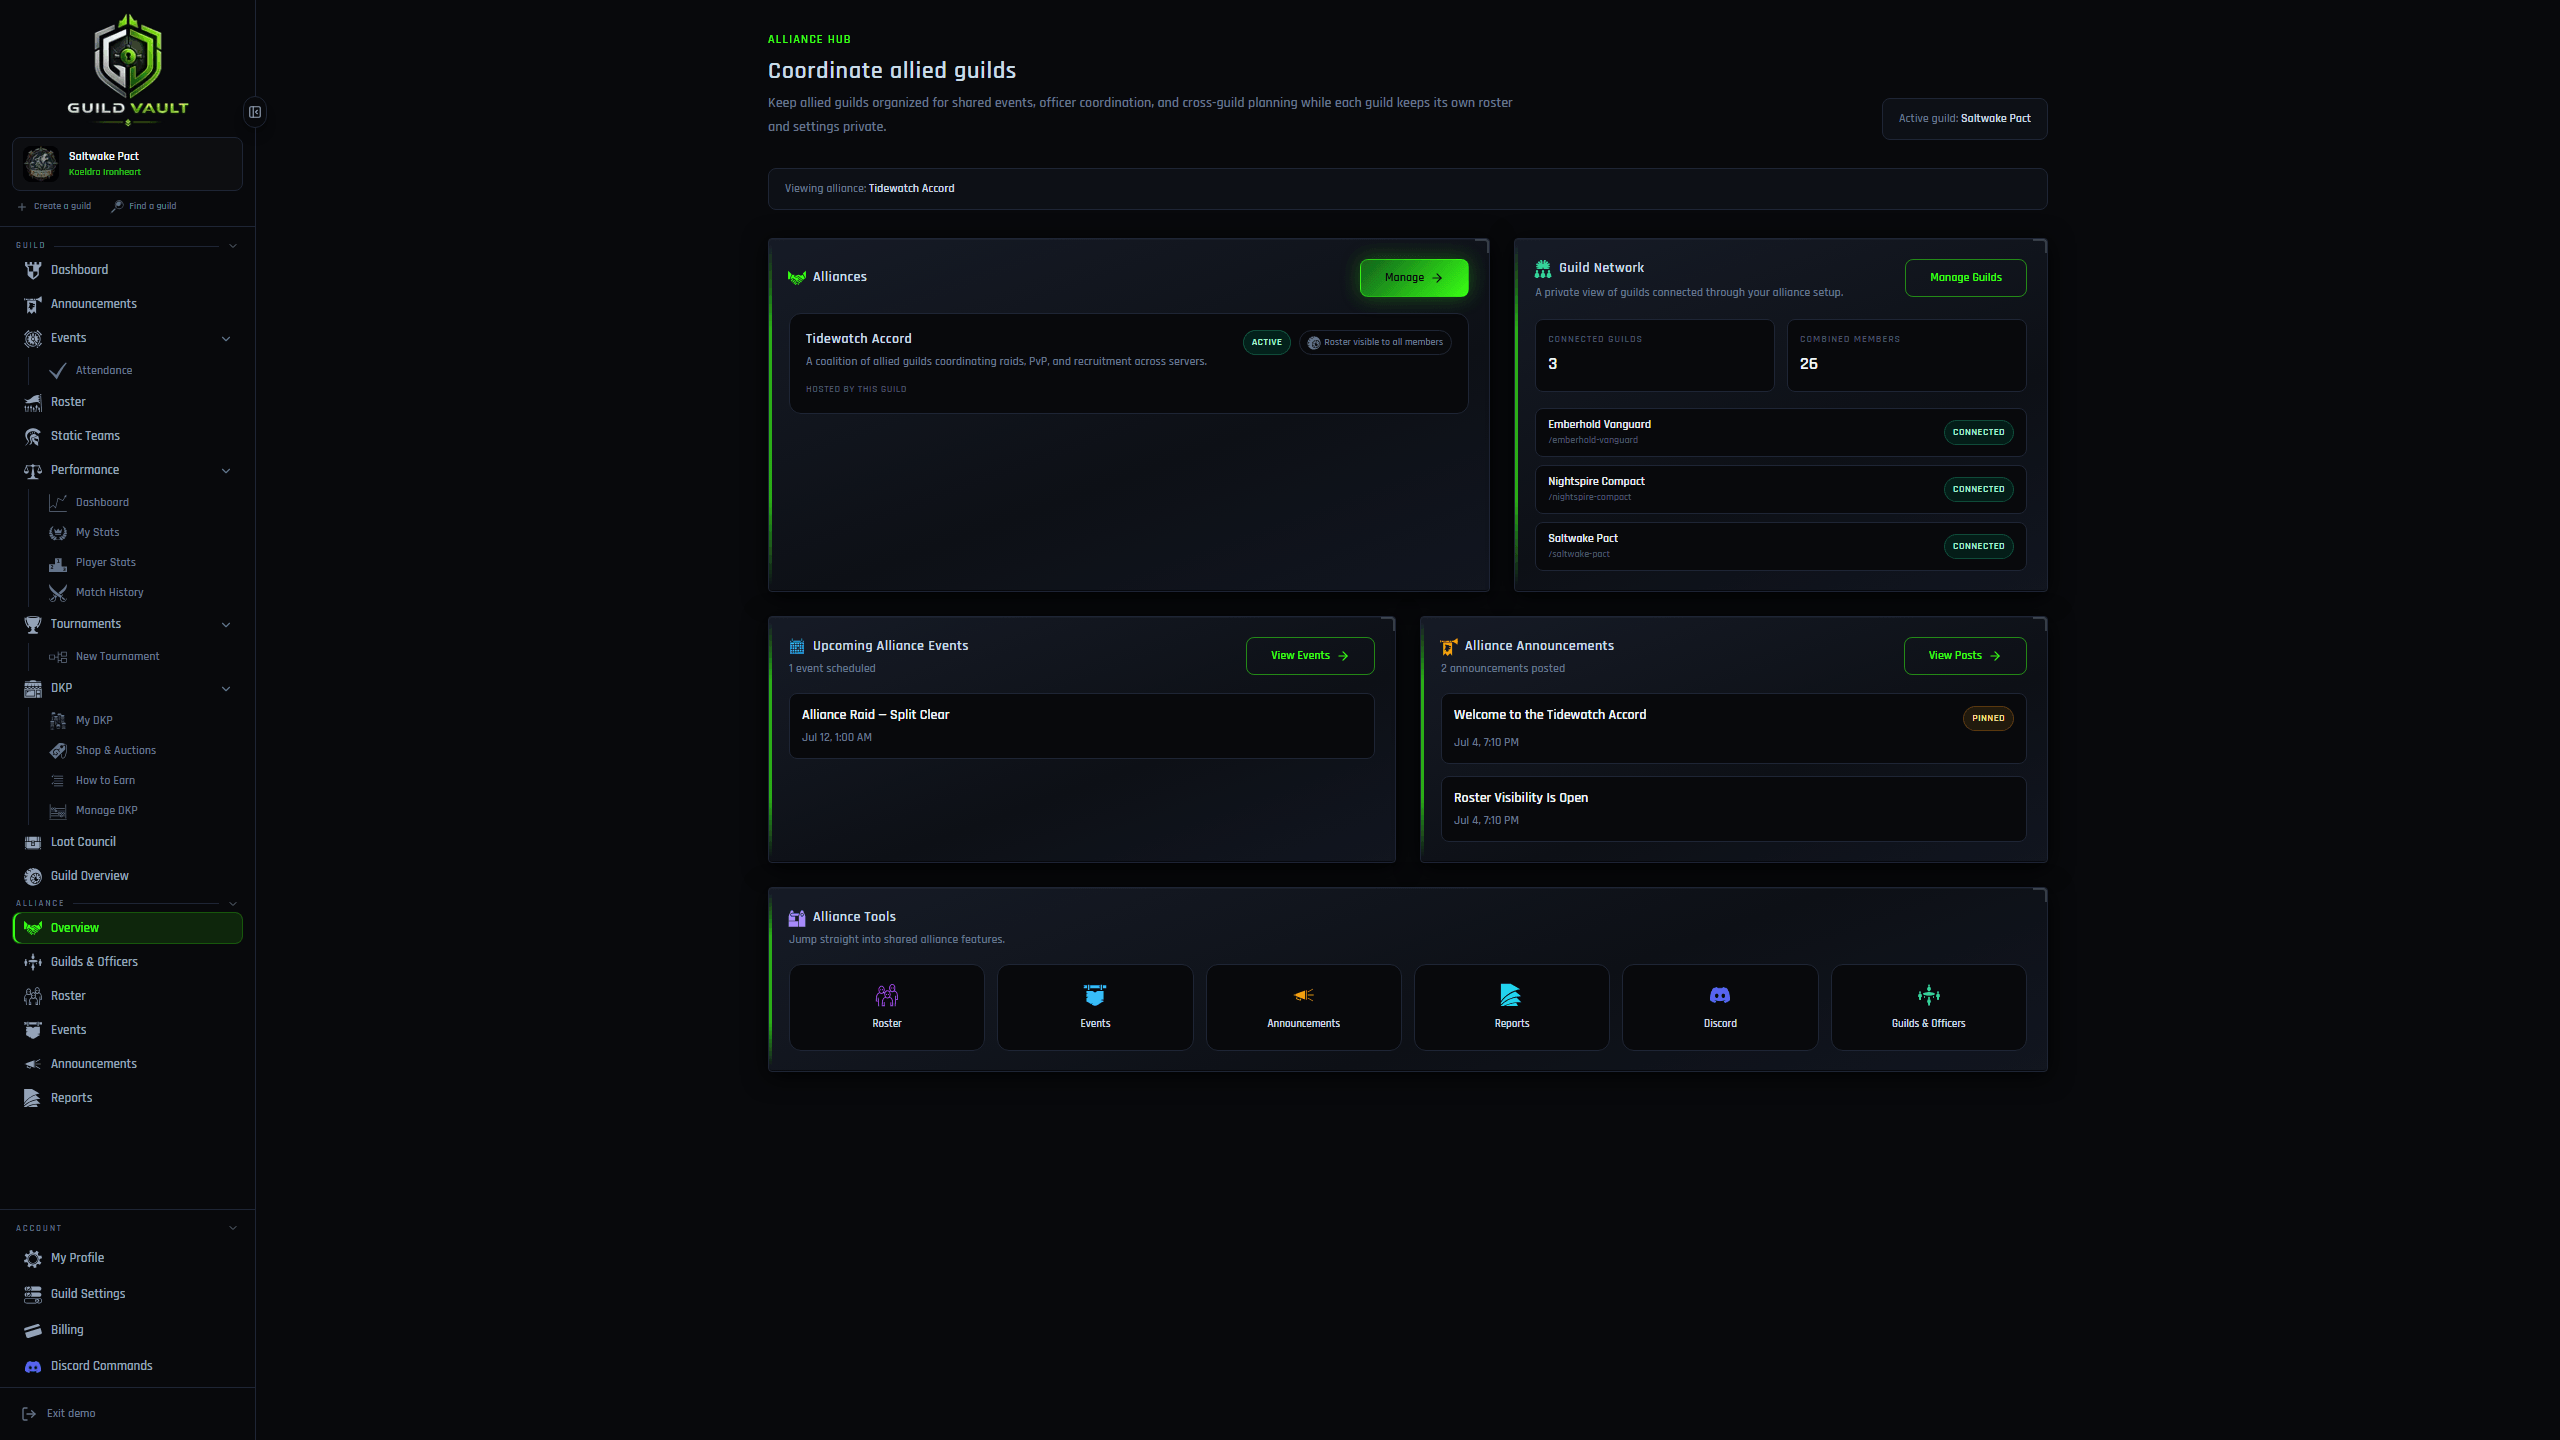This screenshot has height=1440, width=2560.
Task: Open Roster Visibility Is Open post
Action: tap(1734, 809)
